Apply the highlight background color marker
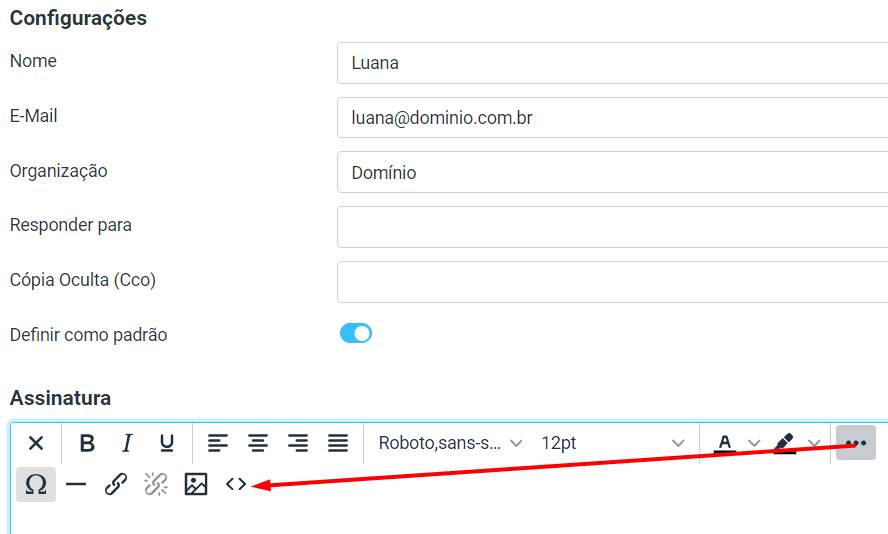Screen dimensions: 888x534 (785, 443)
